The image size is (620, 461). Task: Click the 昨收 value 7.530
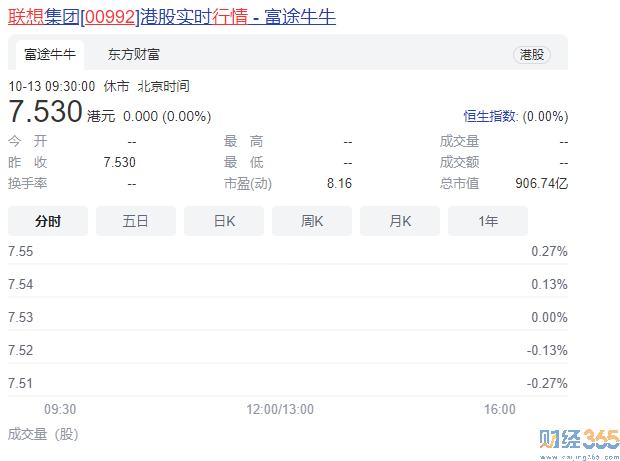(x=119, y=162)
